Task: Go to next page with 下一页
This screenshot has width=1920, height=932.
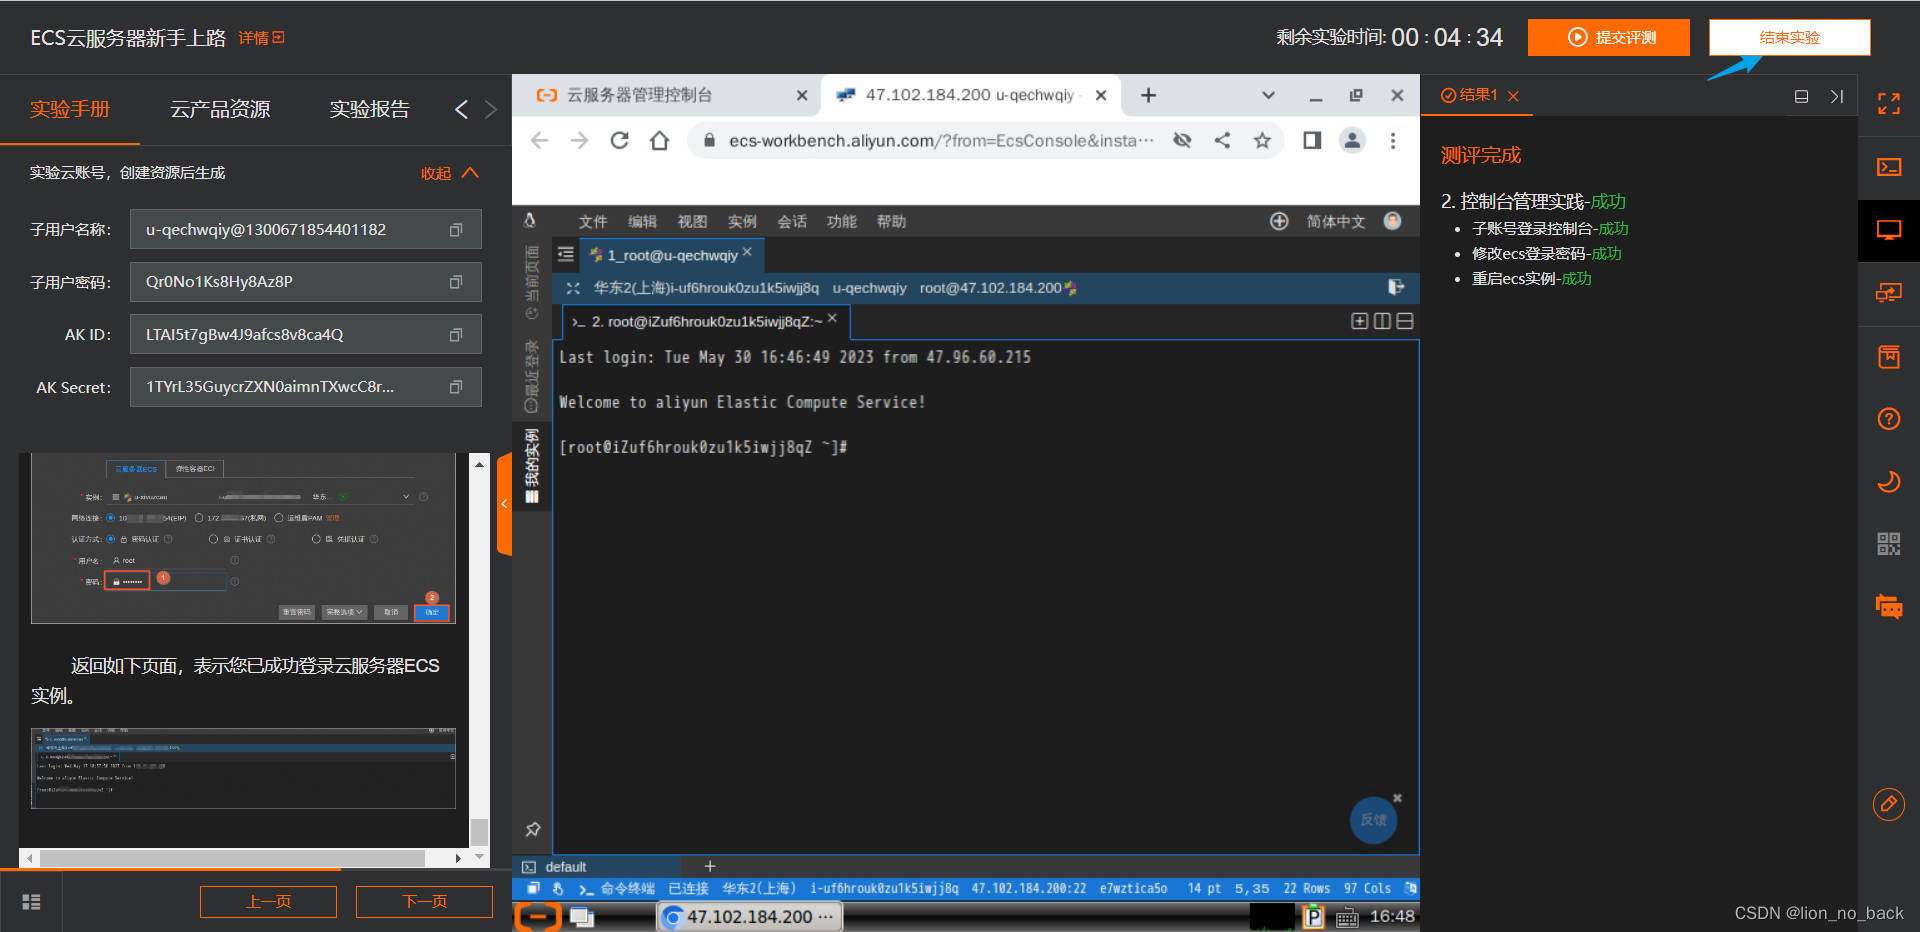Action: (x=424, y=902)
